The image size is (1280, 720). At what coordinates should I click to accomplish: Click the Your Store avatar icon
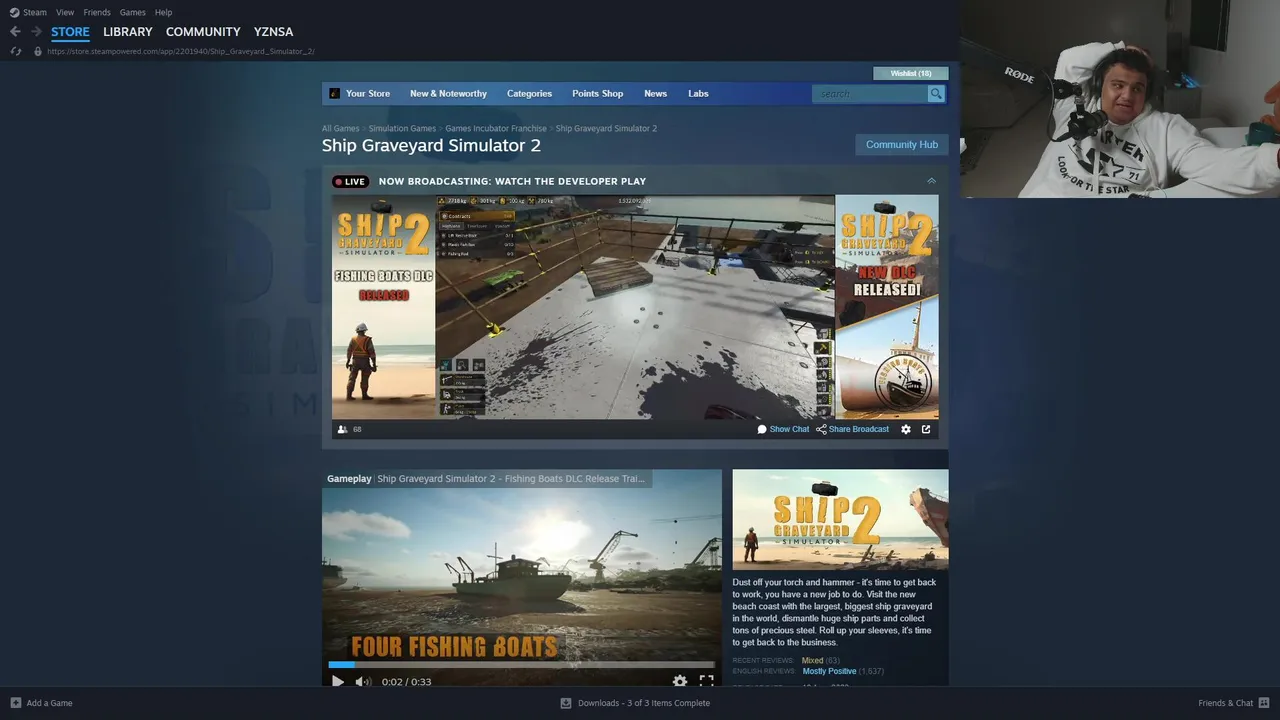click(x=335, y=93)
